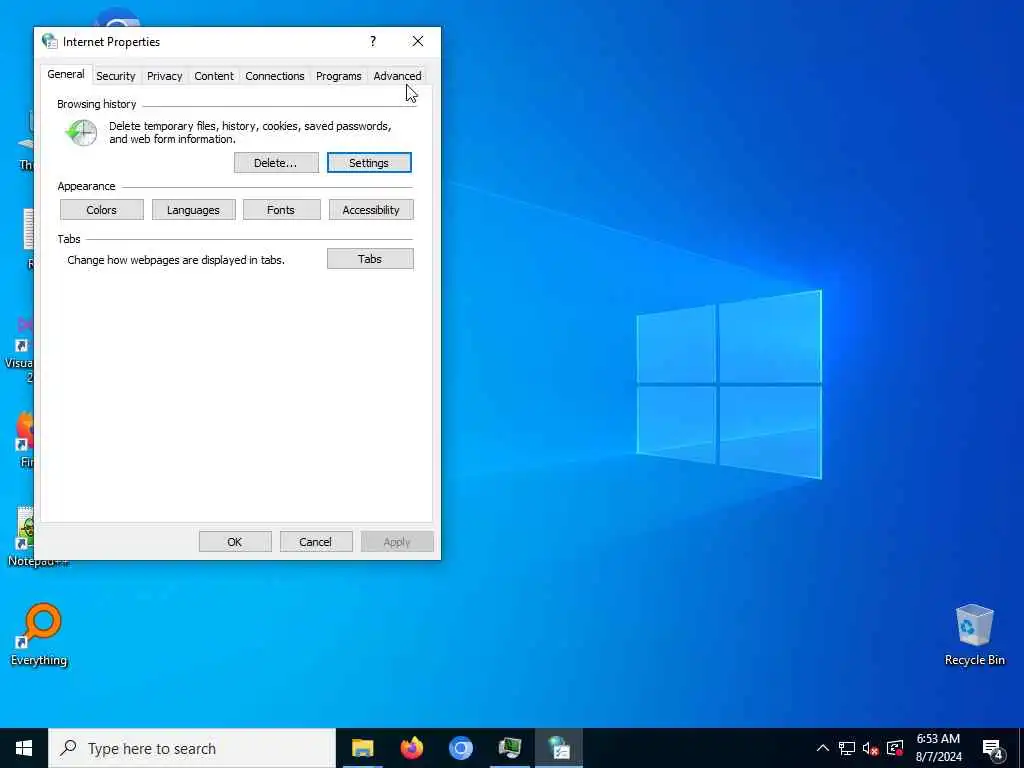Select the Recycle Bin desktop icon
1024x768 pixels.
974,635
